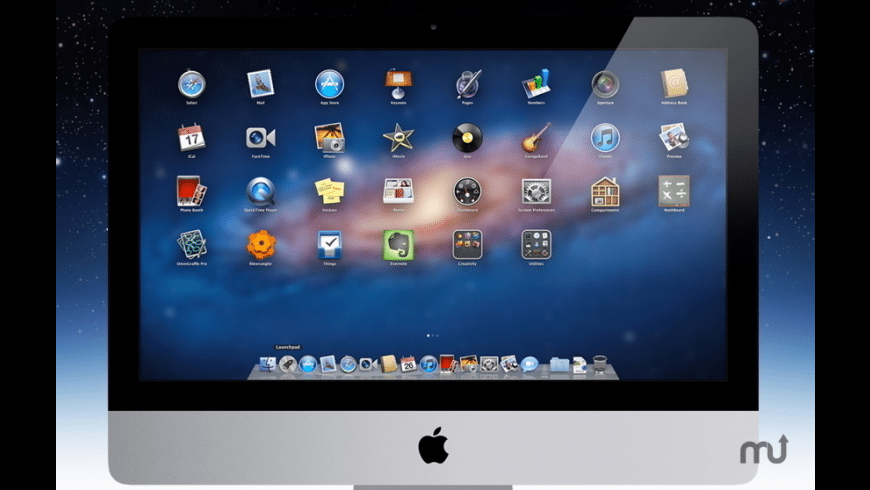The height and width of the screenshot is (490, 870).
Task: Open Safari from the Launchpad grid
Action: pyautogui.click(x=191, y=84)
